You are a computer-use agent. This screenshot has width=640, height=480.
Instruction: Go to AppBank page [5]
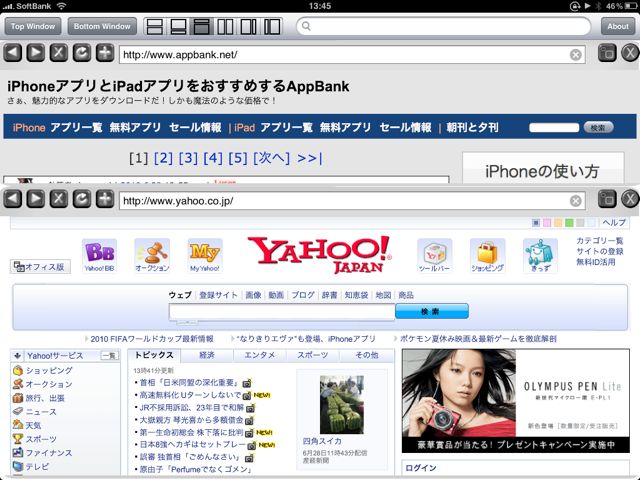pos(238,158)
